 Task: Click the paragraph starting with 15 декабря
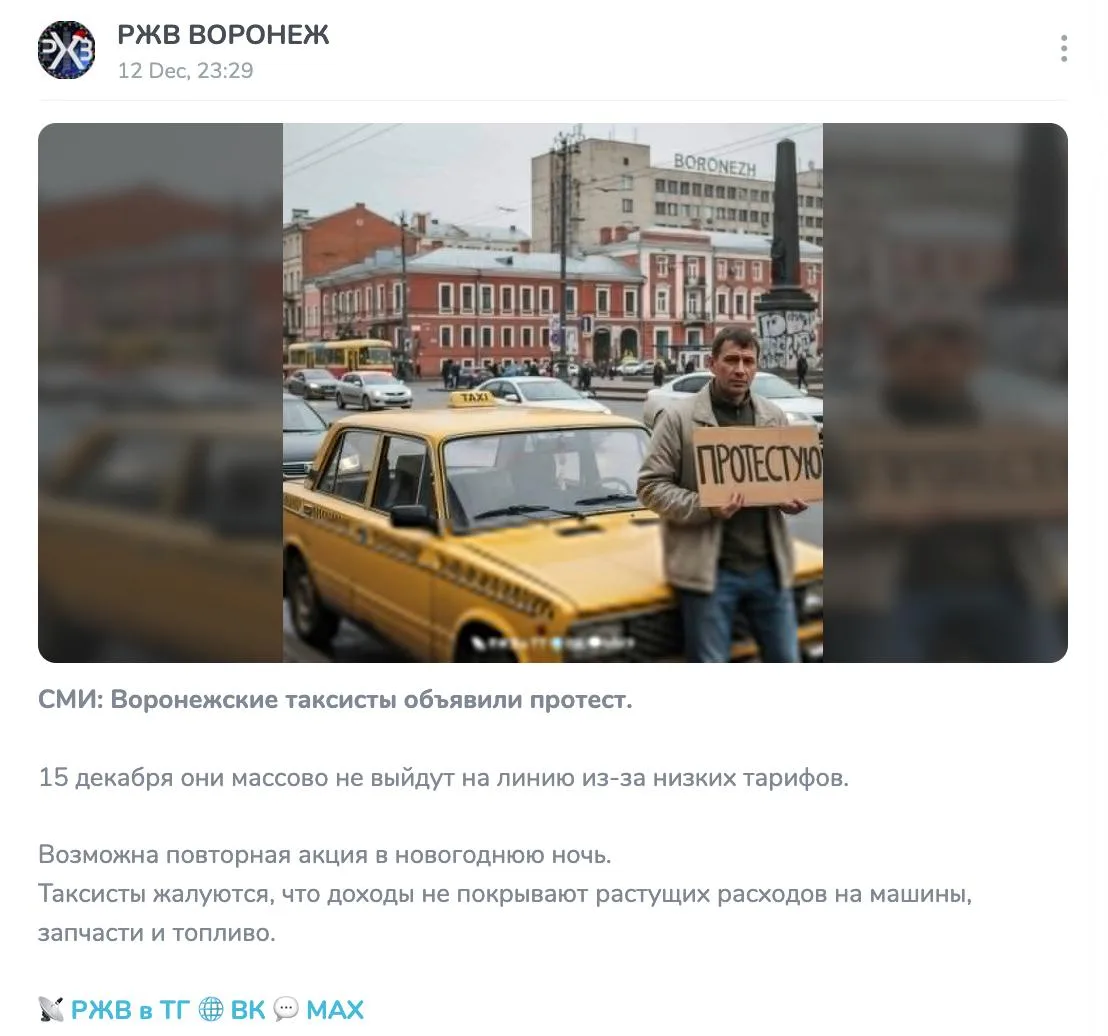[443, 777]
